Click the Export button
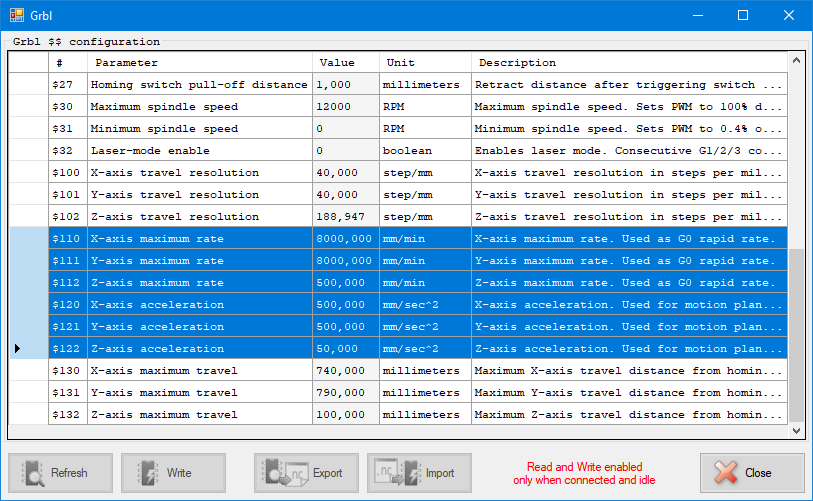The image size is (813, 501). (306, 473)
